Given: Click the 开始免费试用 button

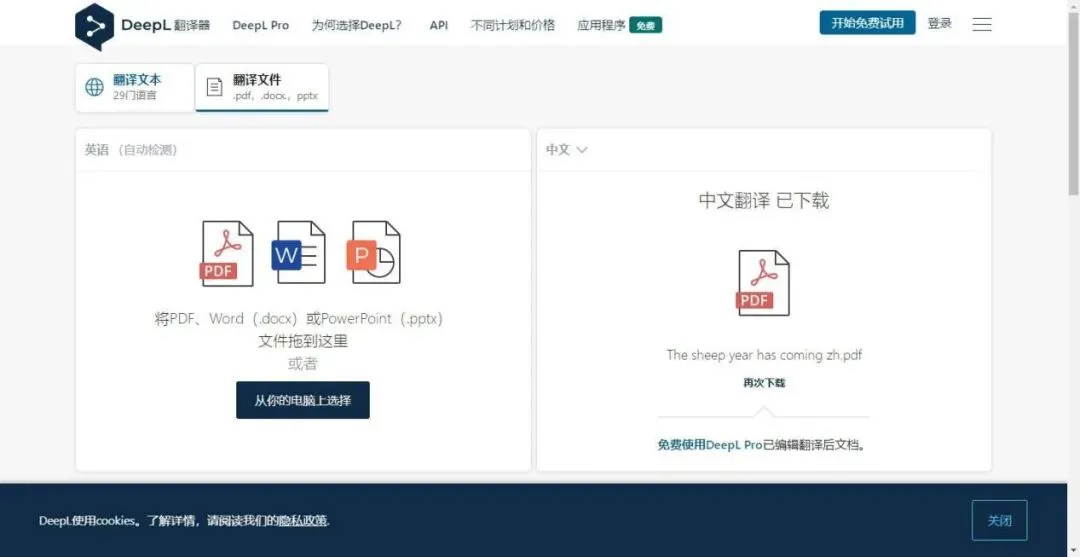Looking at the screenshot, I should (x=867, y=23).
